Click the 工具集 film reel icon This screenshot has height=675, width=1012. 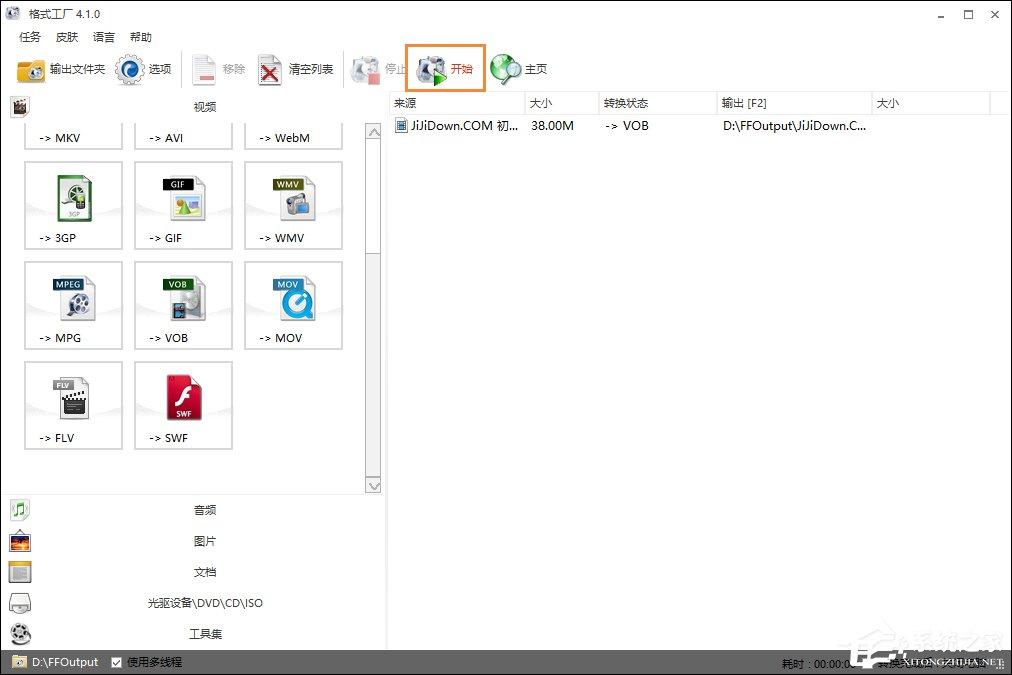click(21, 634)
